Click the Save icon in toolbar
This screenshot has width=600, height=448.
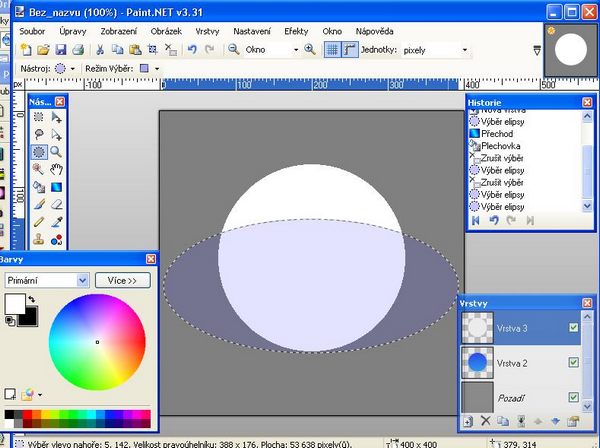pos(60,49)
